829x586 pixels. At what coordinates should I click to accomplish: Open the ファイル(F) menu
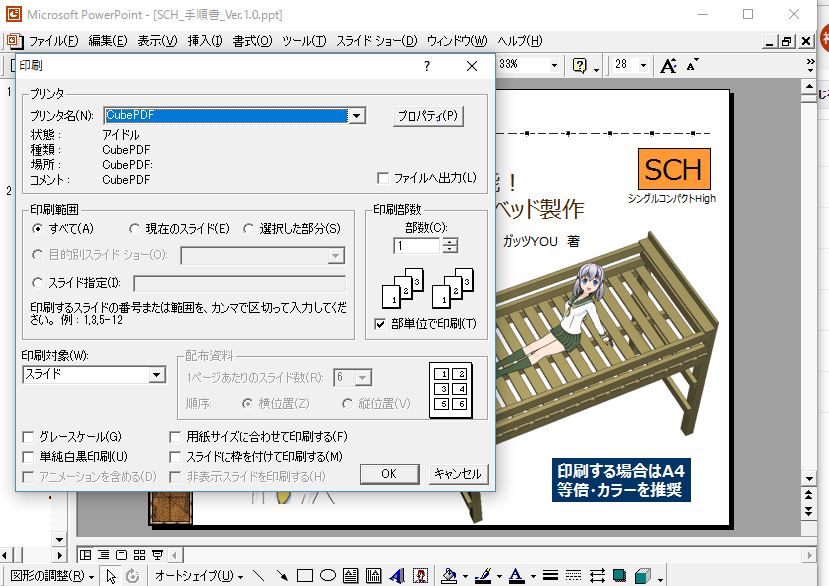[53, 41]
